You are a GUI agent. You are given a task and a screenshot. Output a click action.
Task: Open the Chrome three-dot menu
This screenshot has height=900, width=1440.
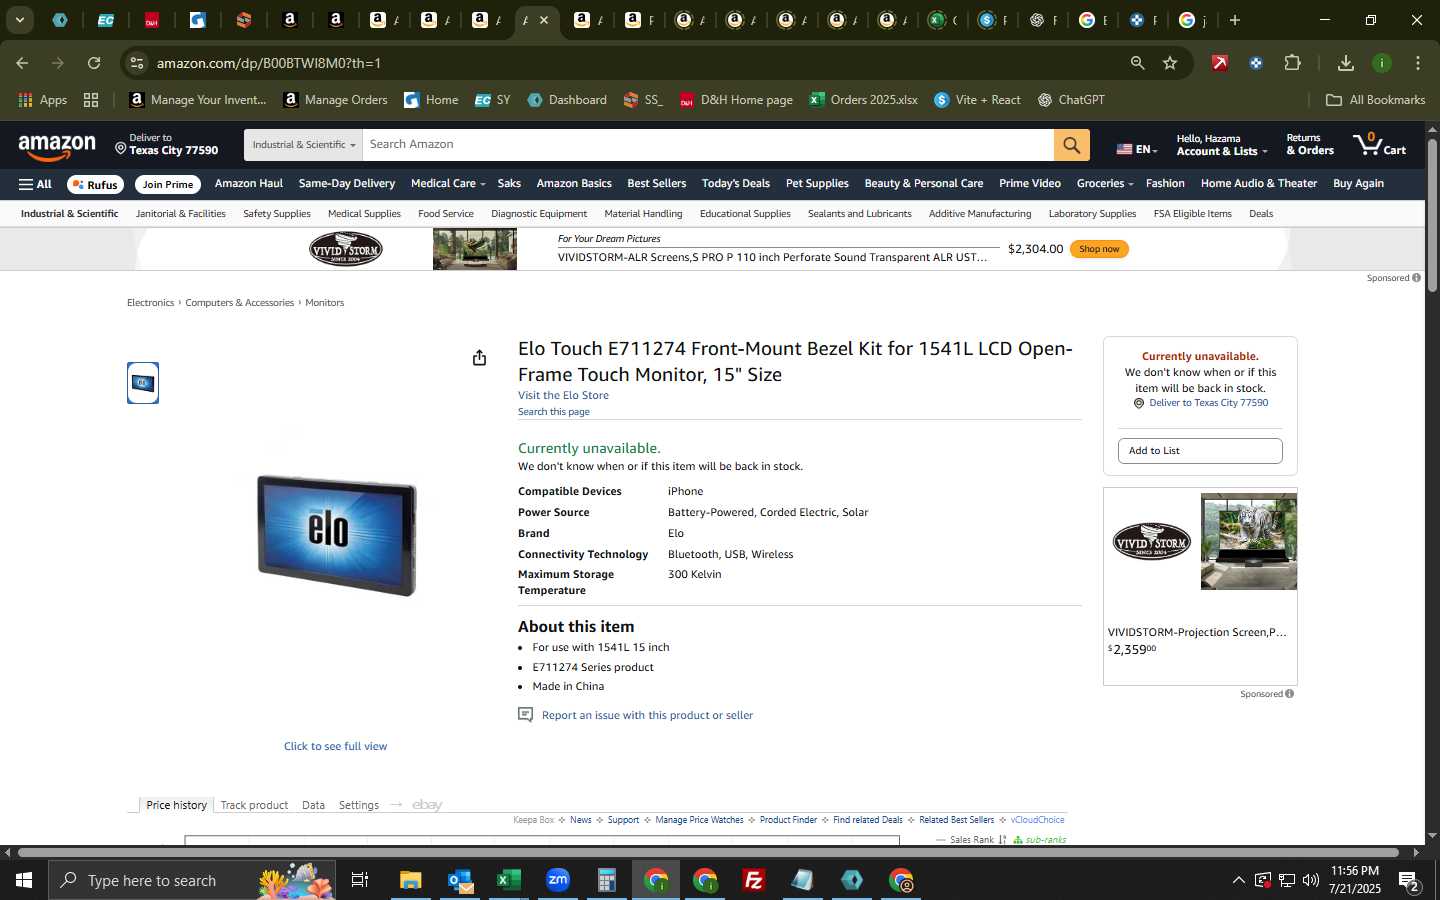click(1417, 63)
